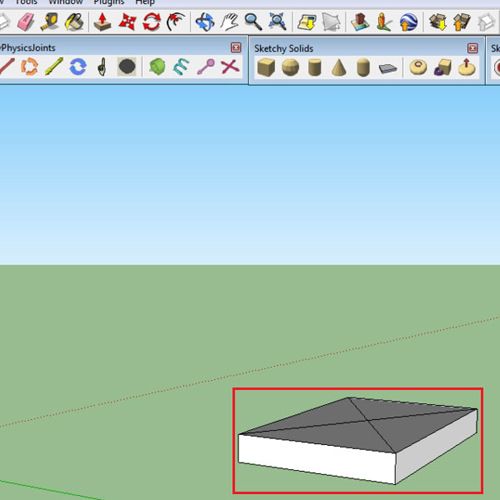Create a Sketchy Solids box
Image resolution: width=500 pixels, height=500 pixels.
pyautogui.click(x=266, y=67)
